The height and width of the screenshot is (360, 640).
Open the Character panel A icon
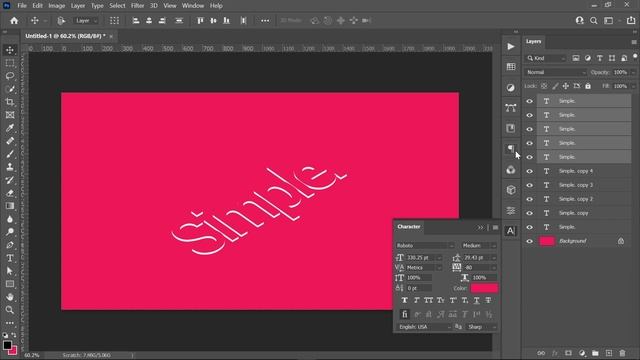(x=511, y=231)
